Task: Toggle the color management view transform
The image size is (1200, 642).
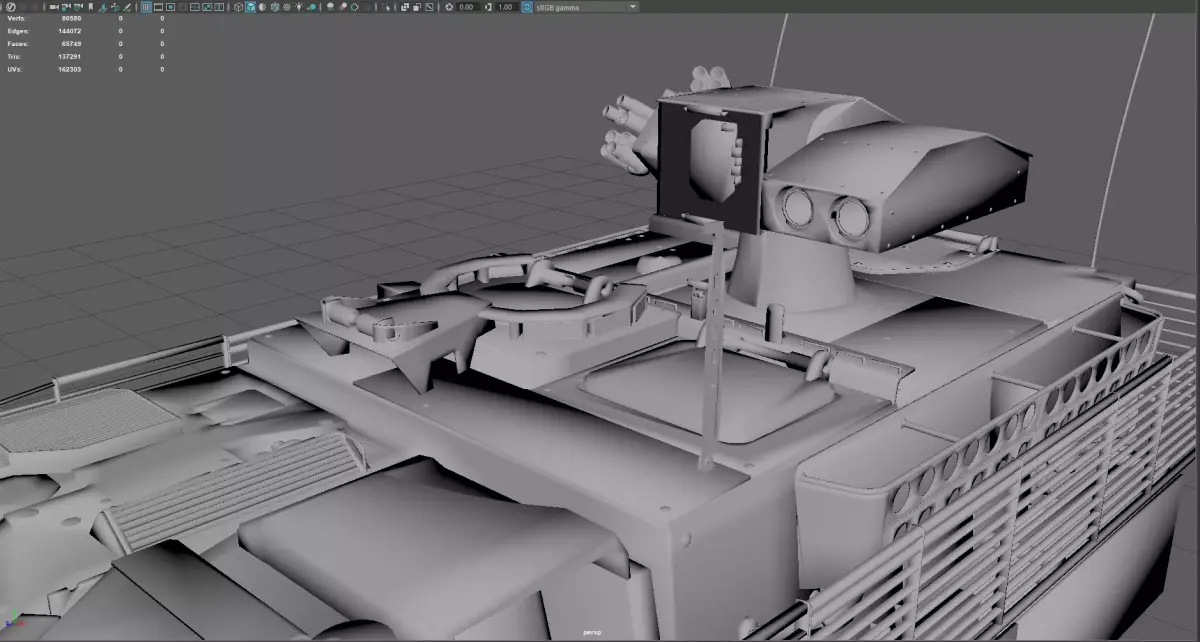Action: click(x=525, y=6)
